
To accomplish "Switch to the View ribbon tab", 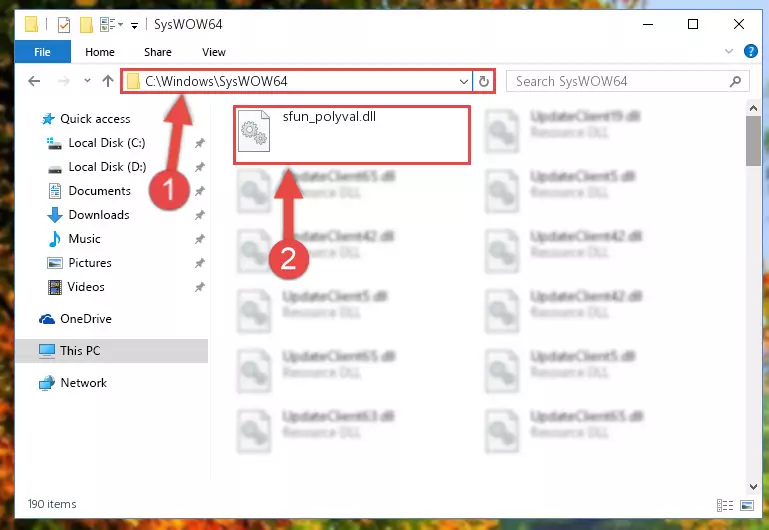I will coord(213,52).
